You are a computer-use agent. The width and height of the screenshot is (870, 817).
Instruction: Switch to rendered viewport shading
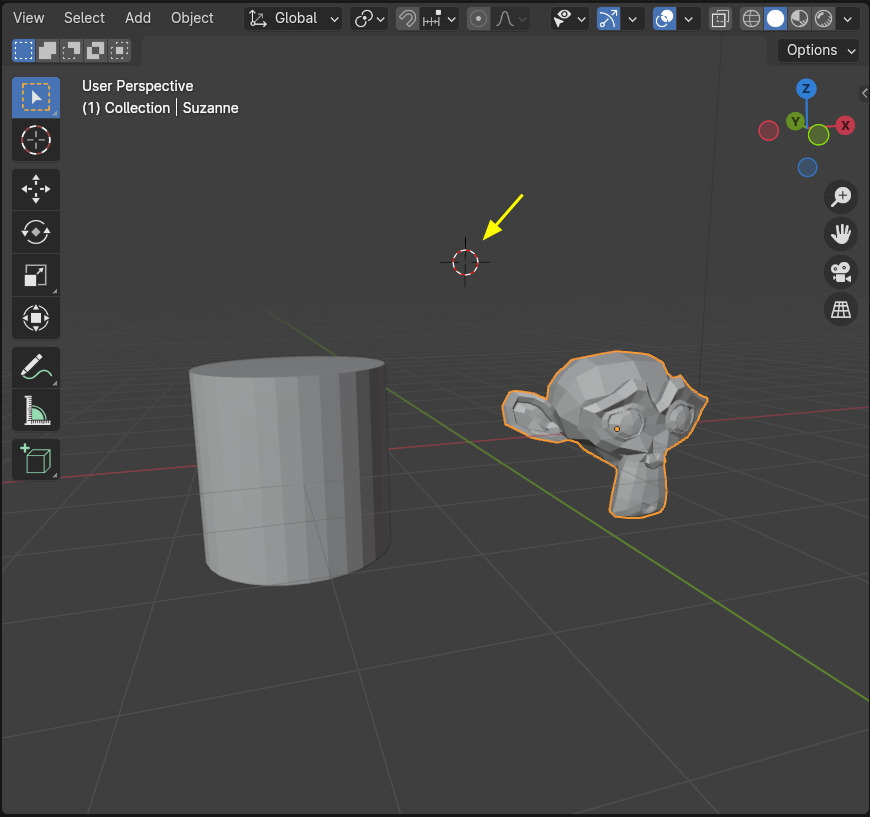[823, 19]
